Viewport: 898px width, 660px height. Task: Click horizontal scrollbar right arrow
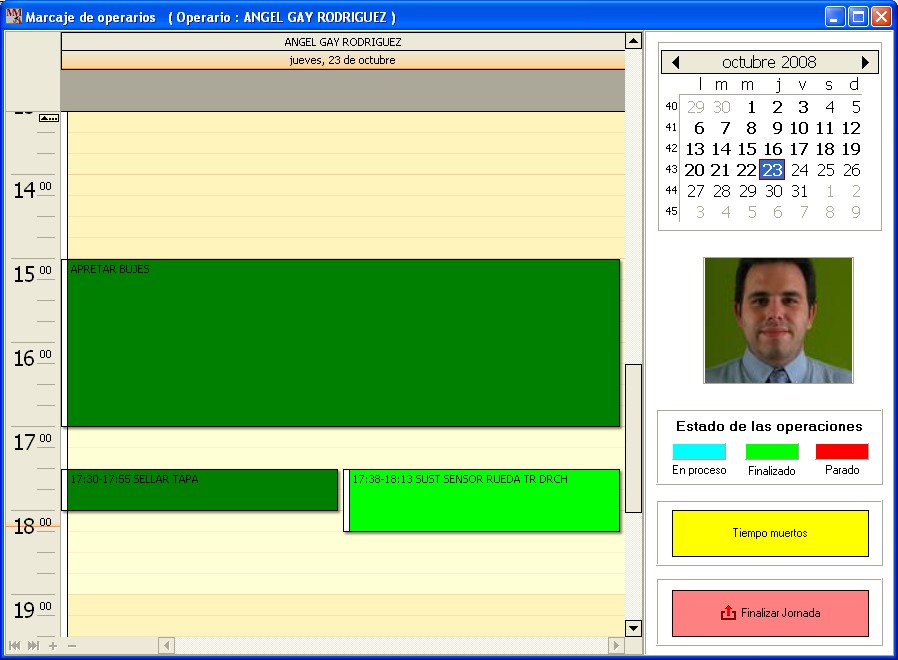click(616, 646)
